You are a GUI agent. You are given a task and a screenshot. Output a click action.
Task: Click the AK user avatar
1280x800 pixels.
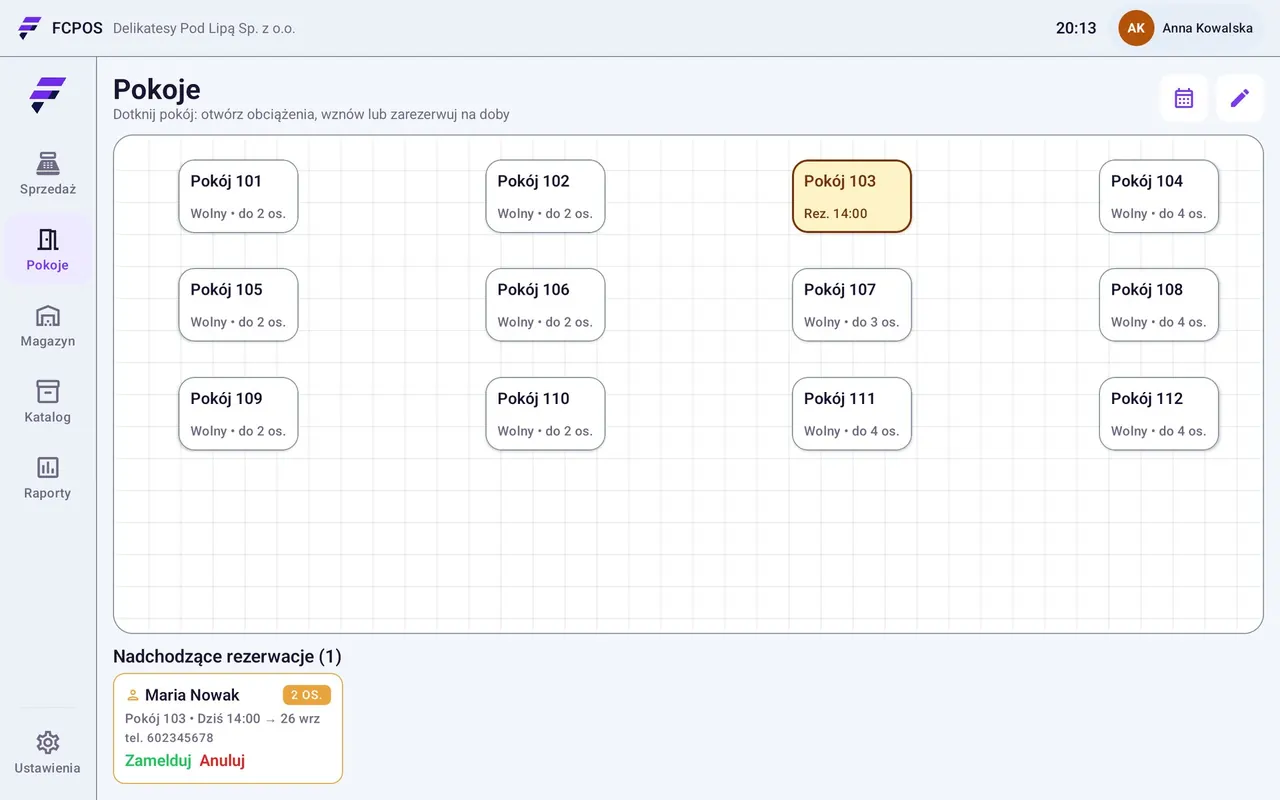(1136, 28)
